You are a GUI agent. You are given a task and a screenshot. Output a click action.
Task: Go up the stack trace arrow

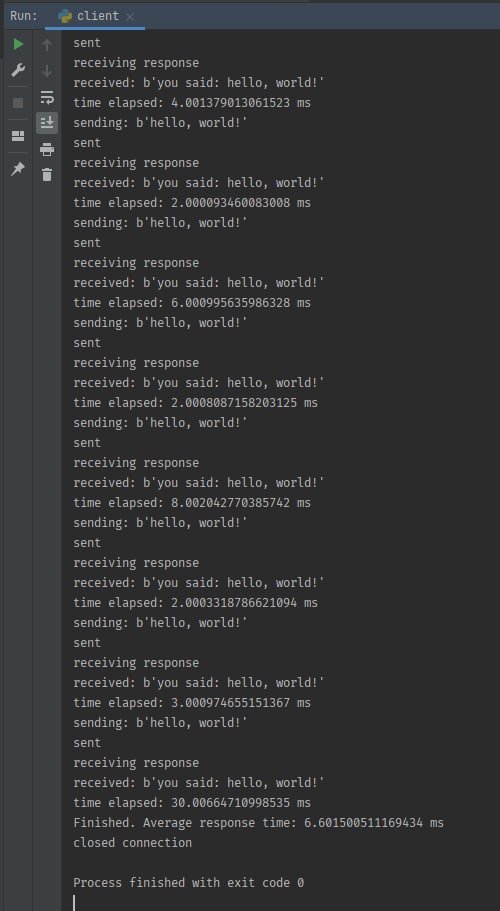47,44
